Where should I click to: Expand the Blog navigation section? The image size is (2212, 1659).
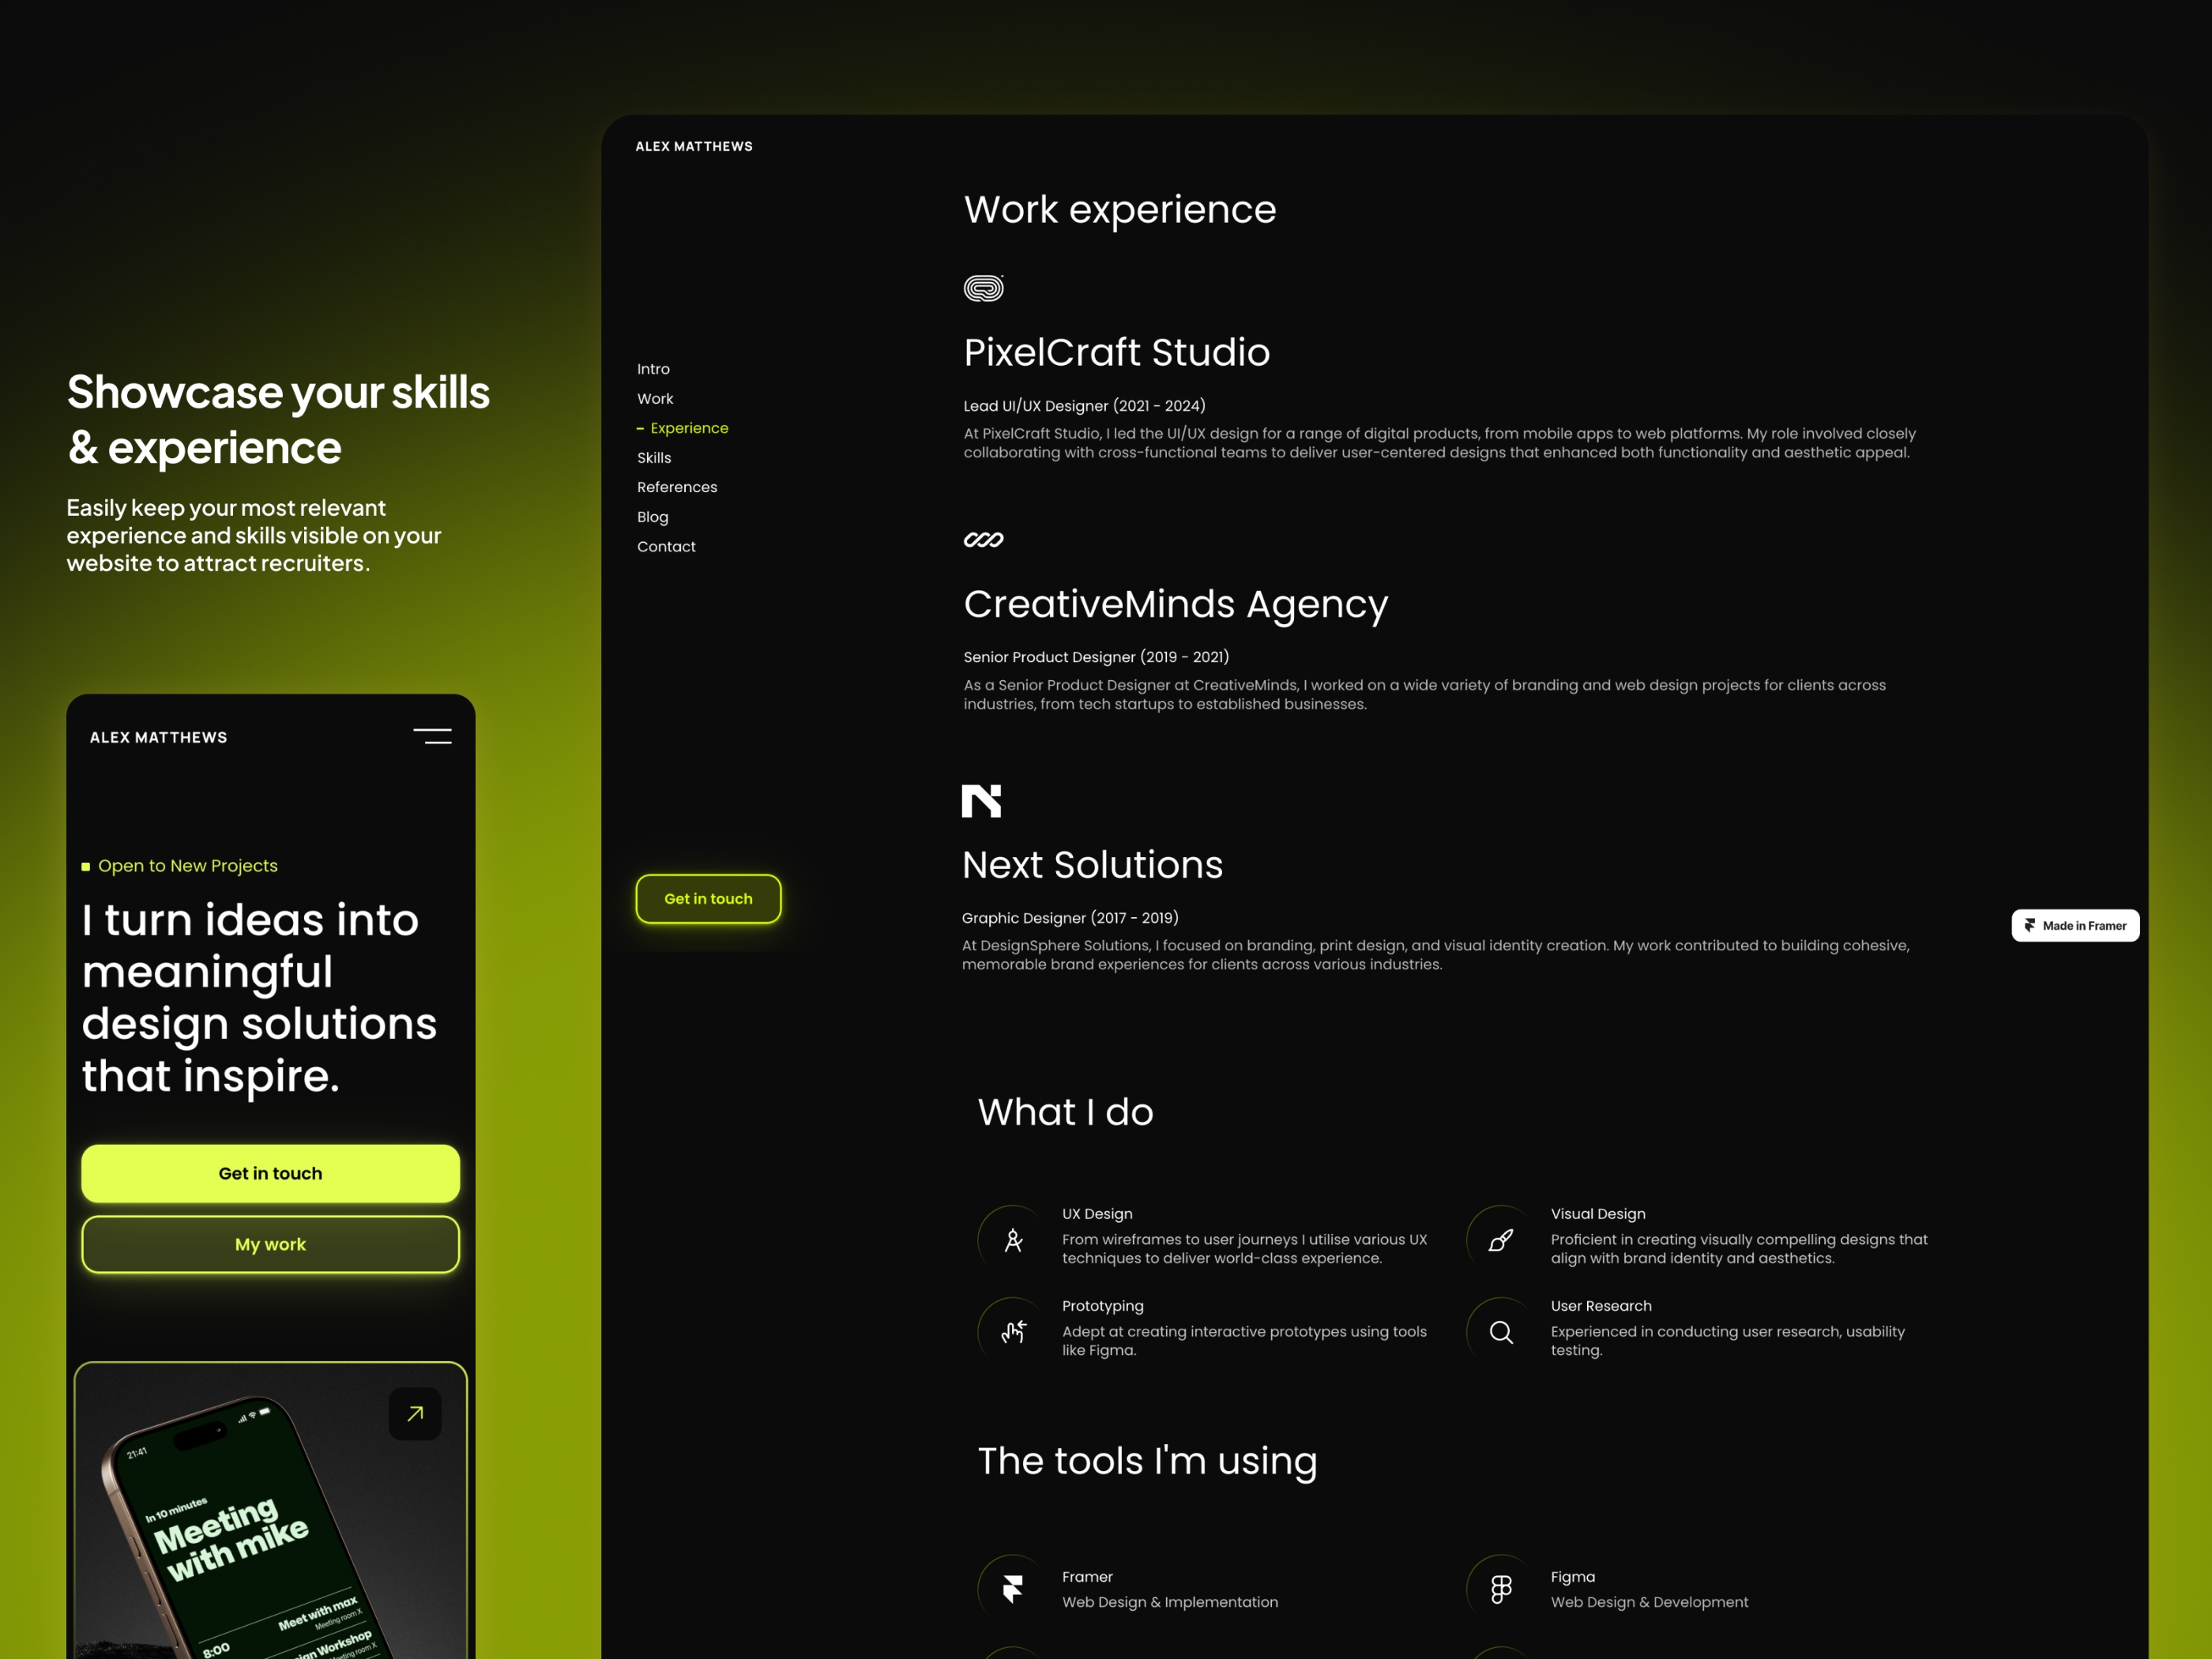652,516
